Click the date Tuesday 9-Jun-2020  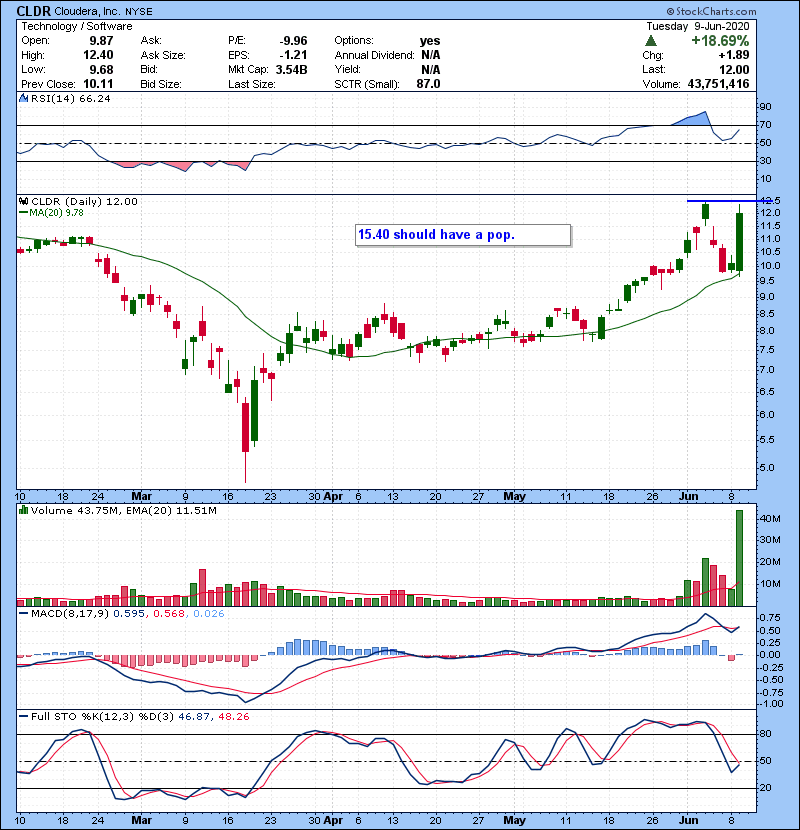tap(698, 26)
